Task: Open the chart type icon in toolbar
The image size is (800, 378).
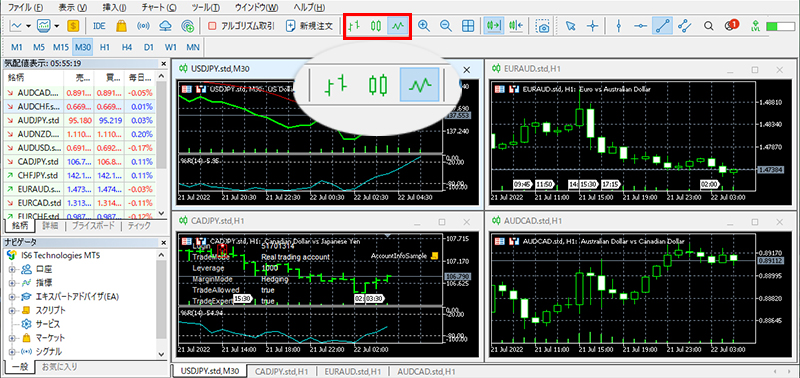Action: point(17,26)
